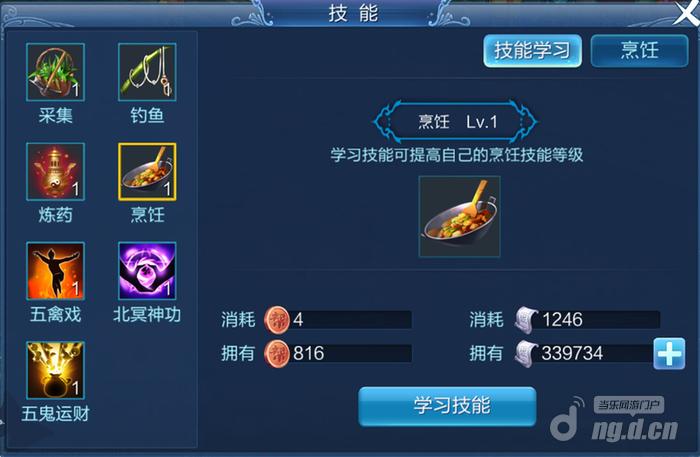Select the 采集 gathering skill icon

pyautogui.click(x=55, y=72)
